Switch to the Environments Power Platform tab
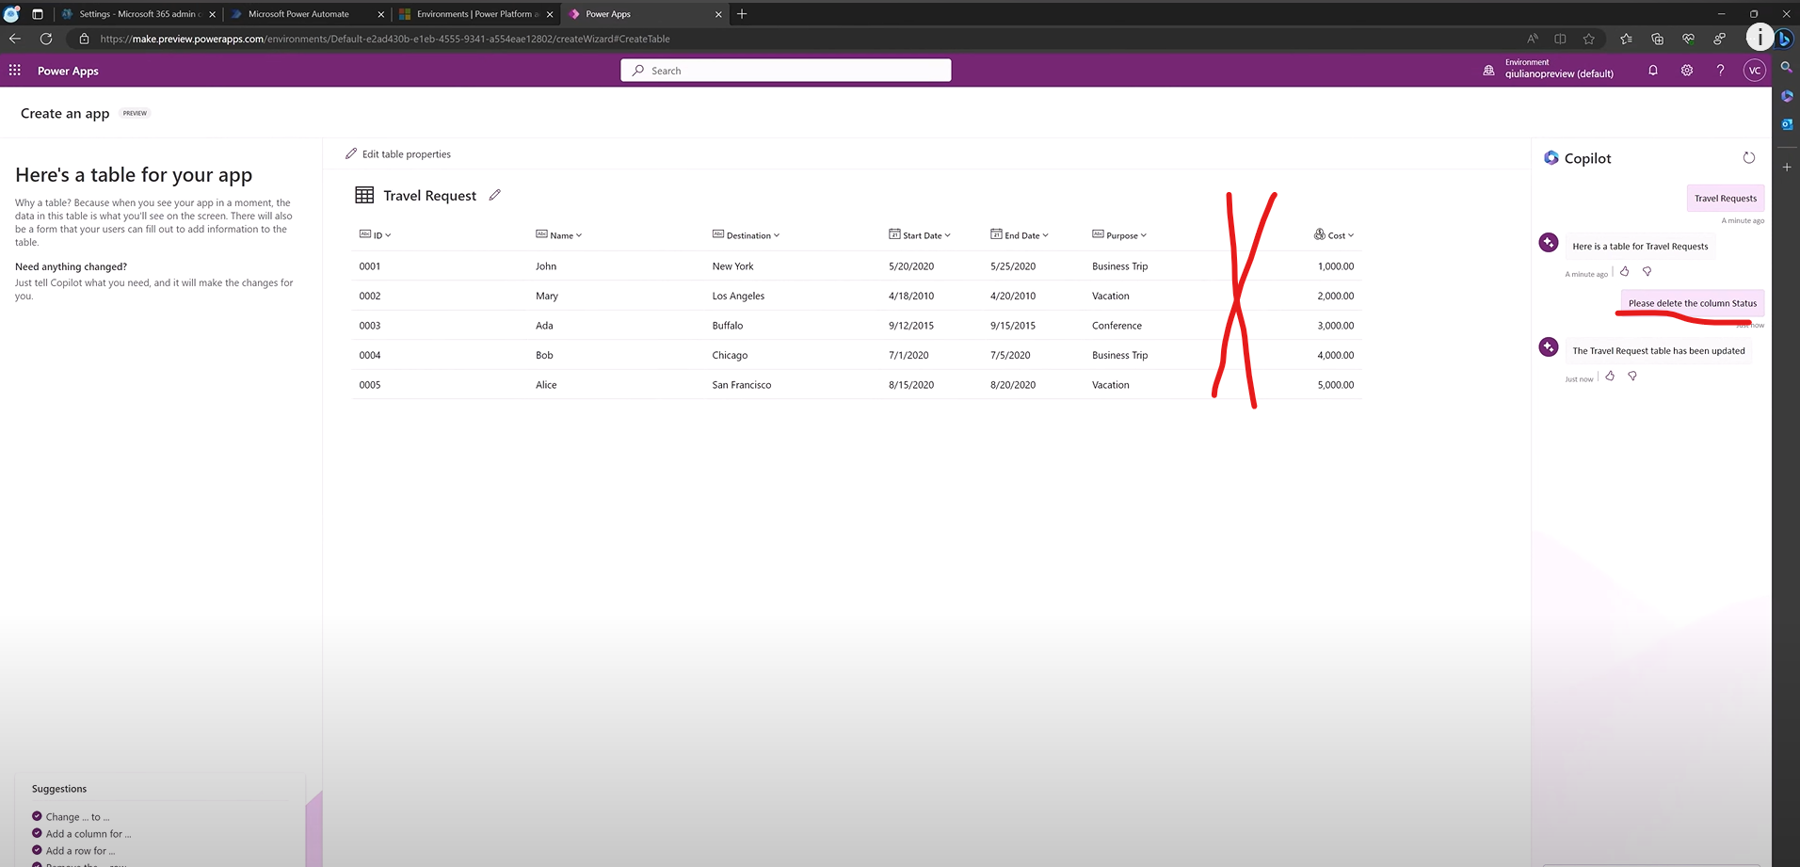Viewport: 1800px width, 867px height. click(477, 14)
